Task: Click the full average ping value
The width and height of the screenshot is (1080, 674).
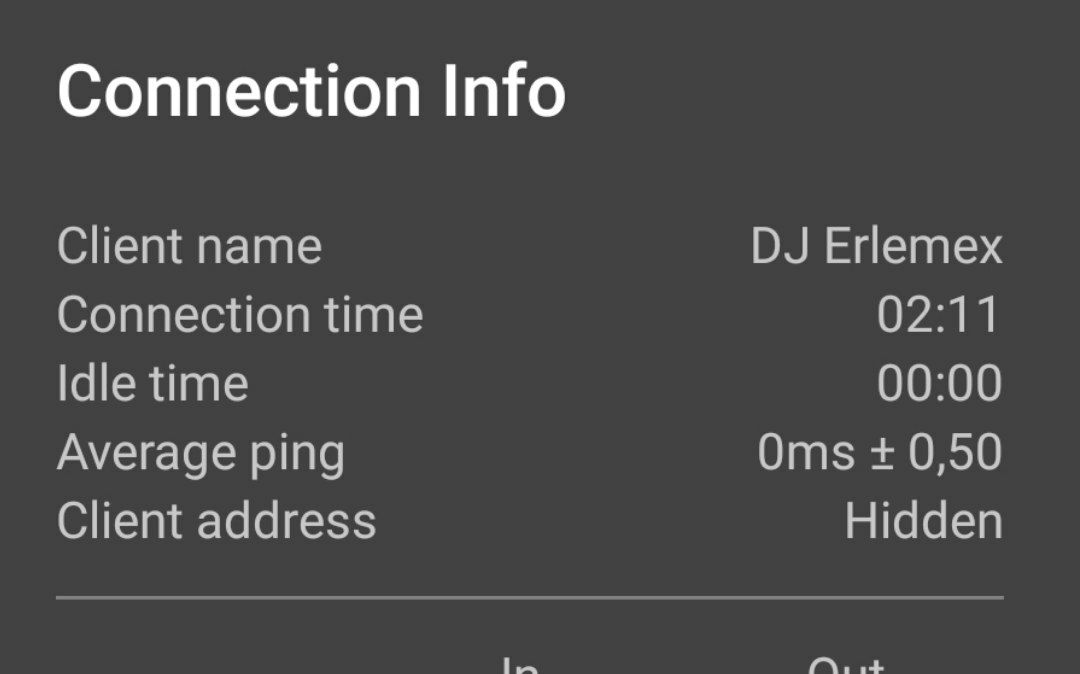Action: pos(879,453)
